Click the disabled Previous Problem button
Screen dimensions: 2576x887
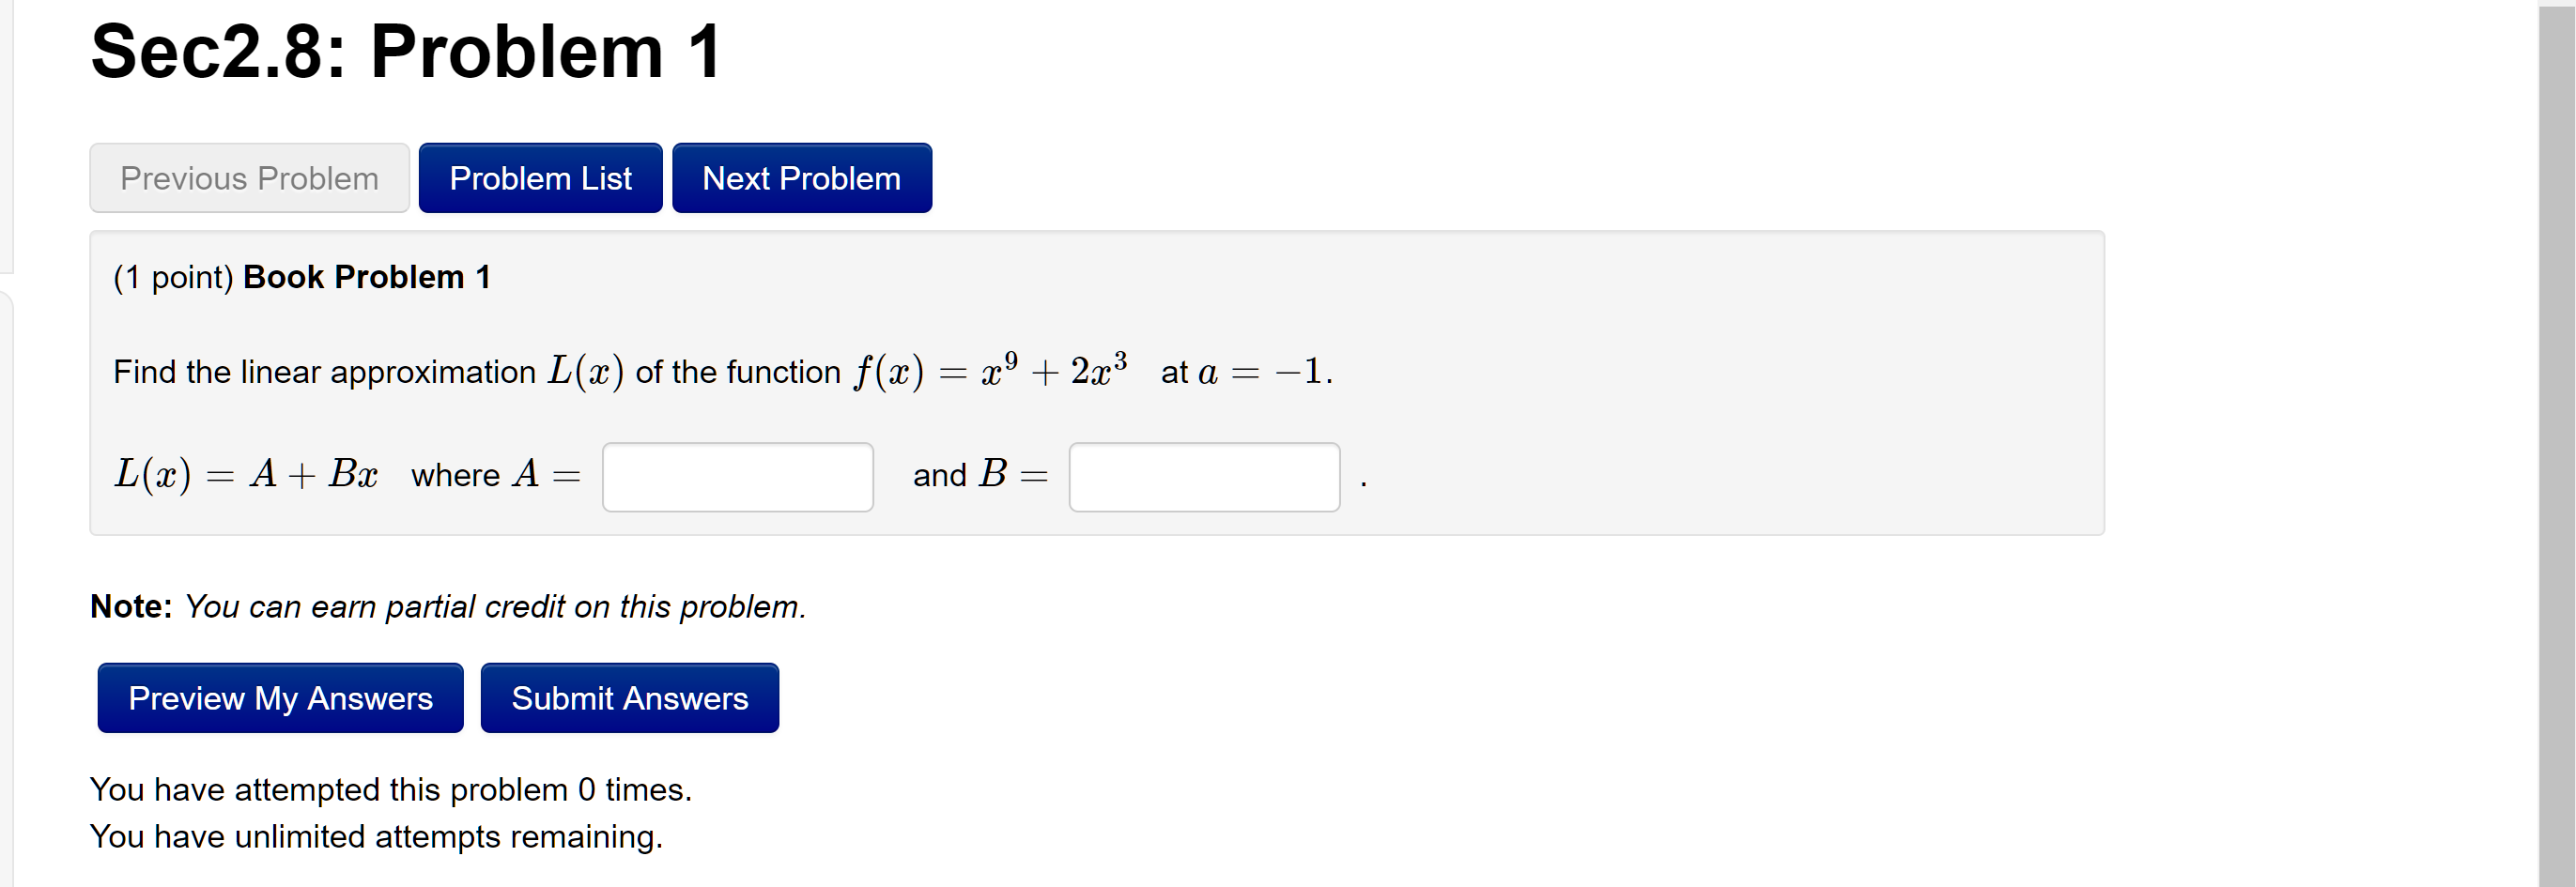(249, 177)
